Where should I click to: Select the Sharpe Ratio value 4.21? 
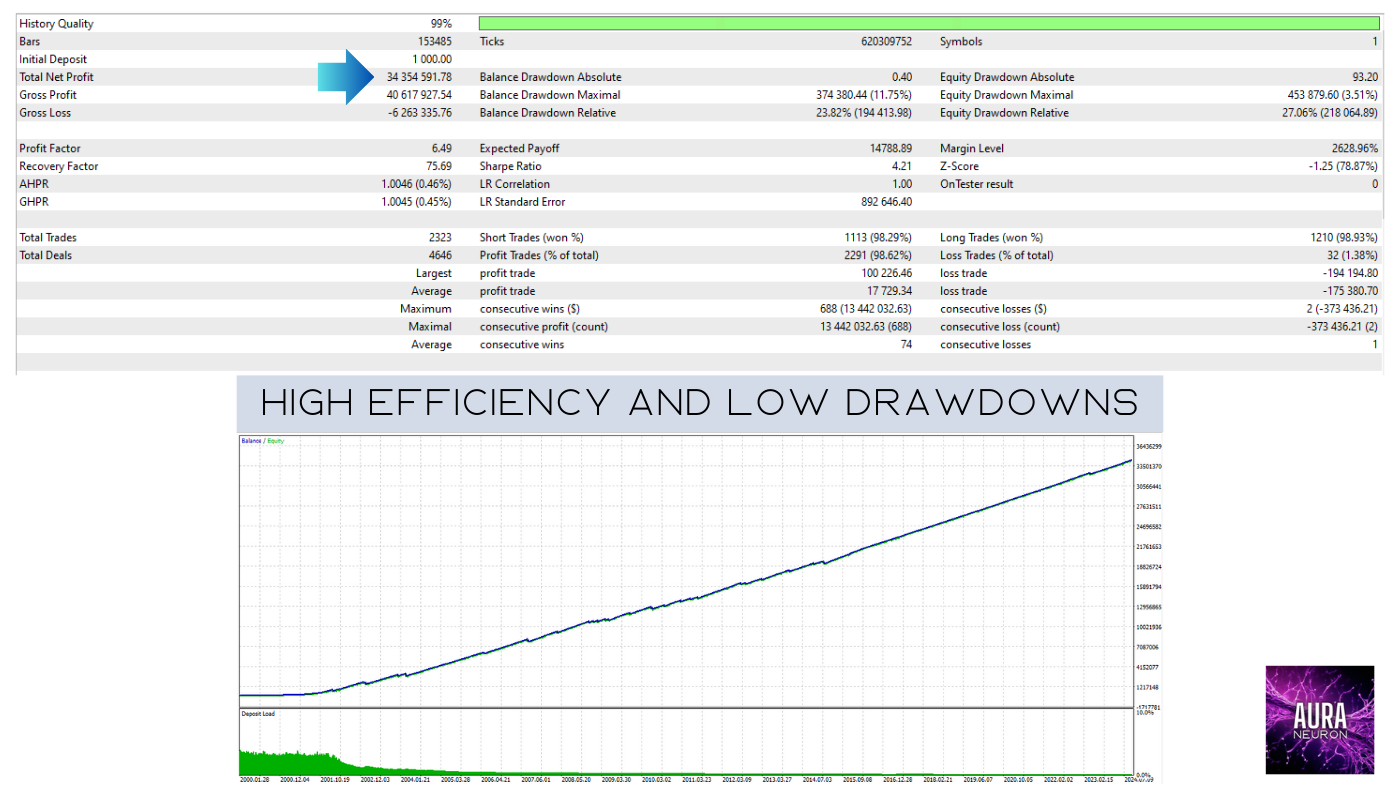[x=901, y=166]
